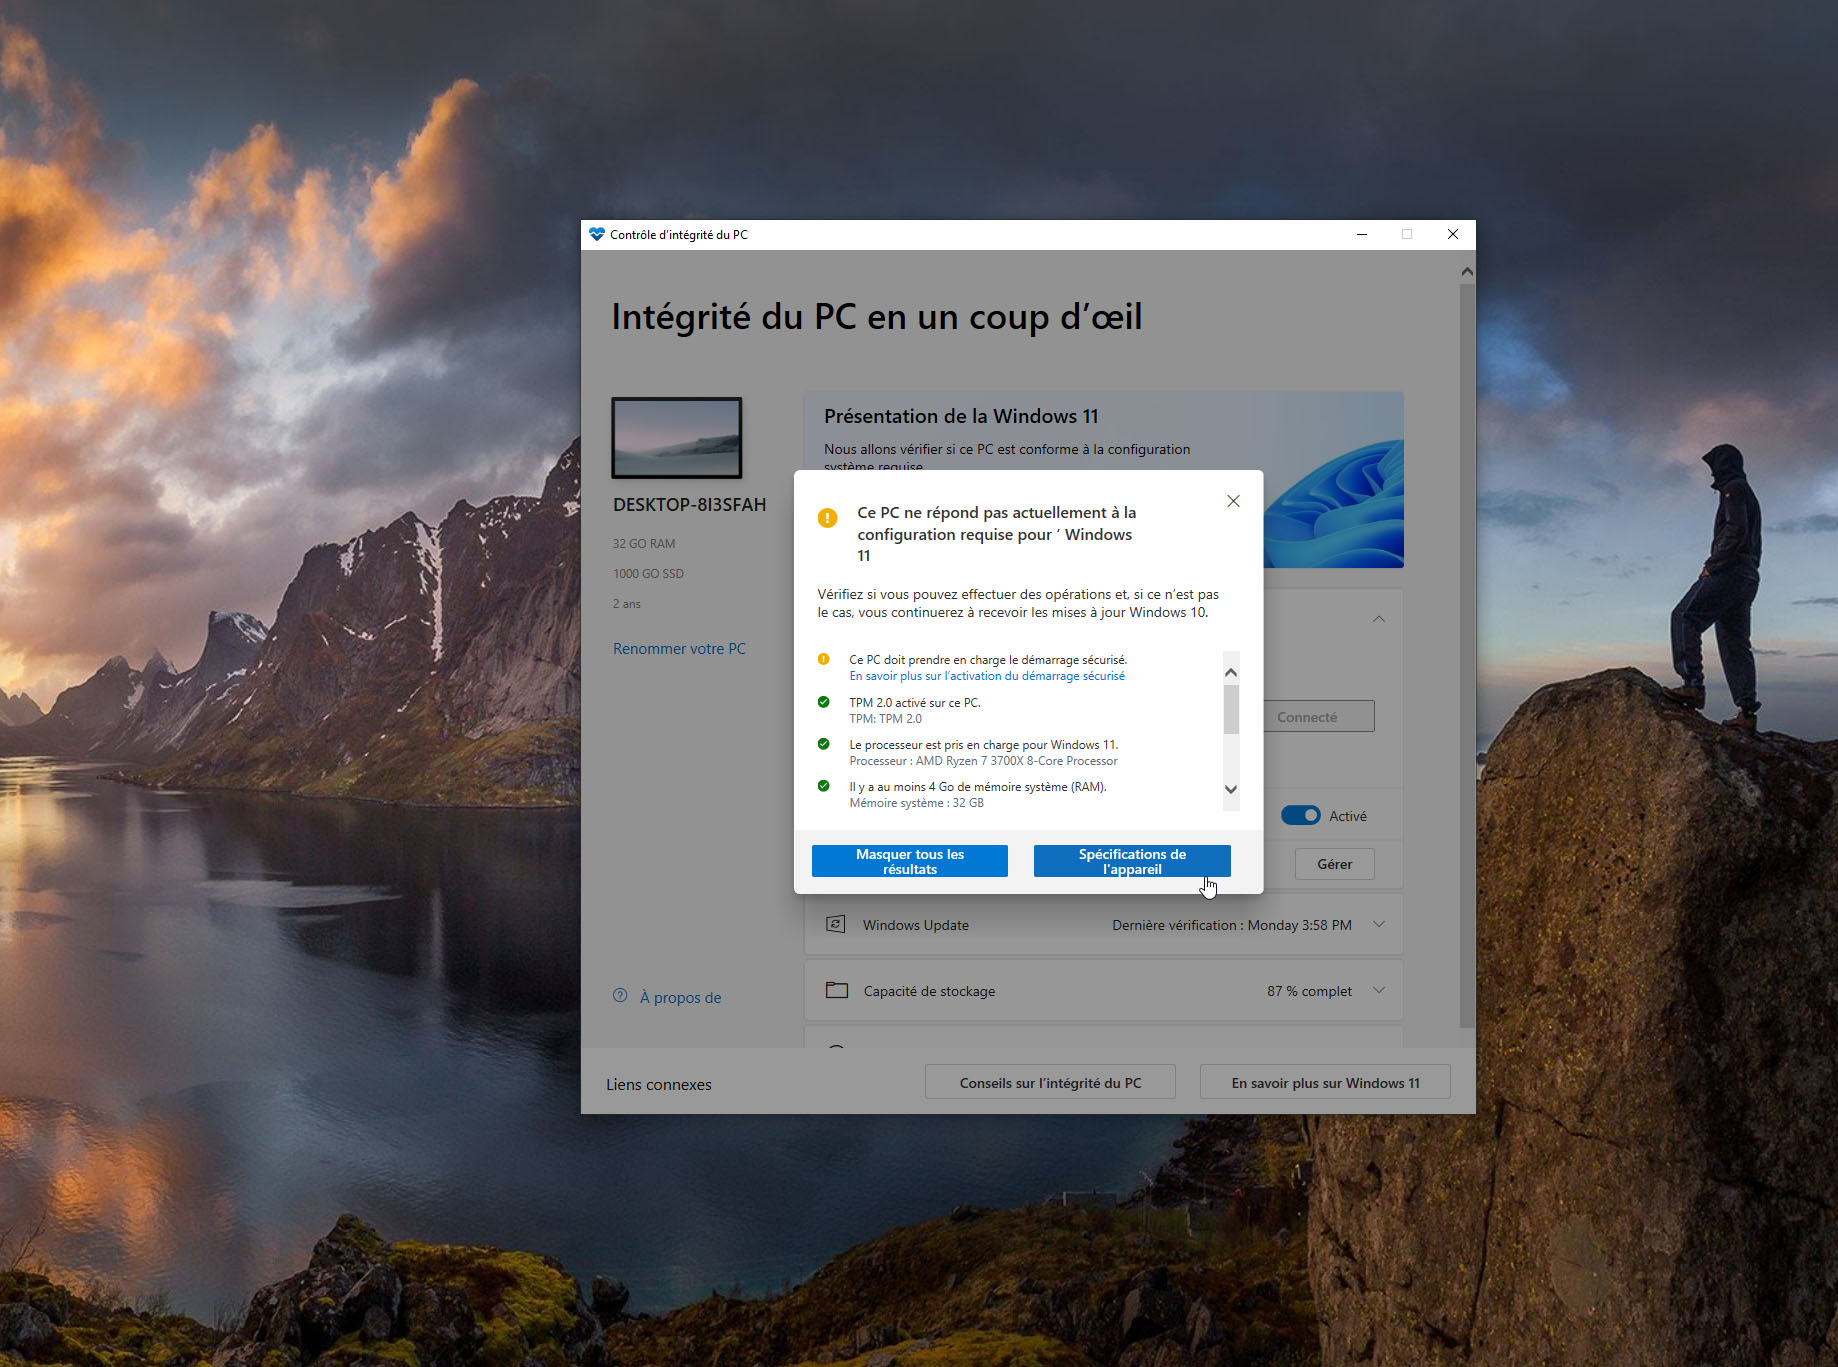The height and width of the screenshot is (1367, 1838).
Task: Open Spécifications de l'appareil
Action: [1131, 861]
